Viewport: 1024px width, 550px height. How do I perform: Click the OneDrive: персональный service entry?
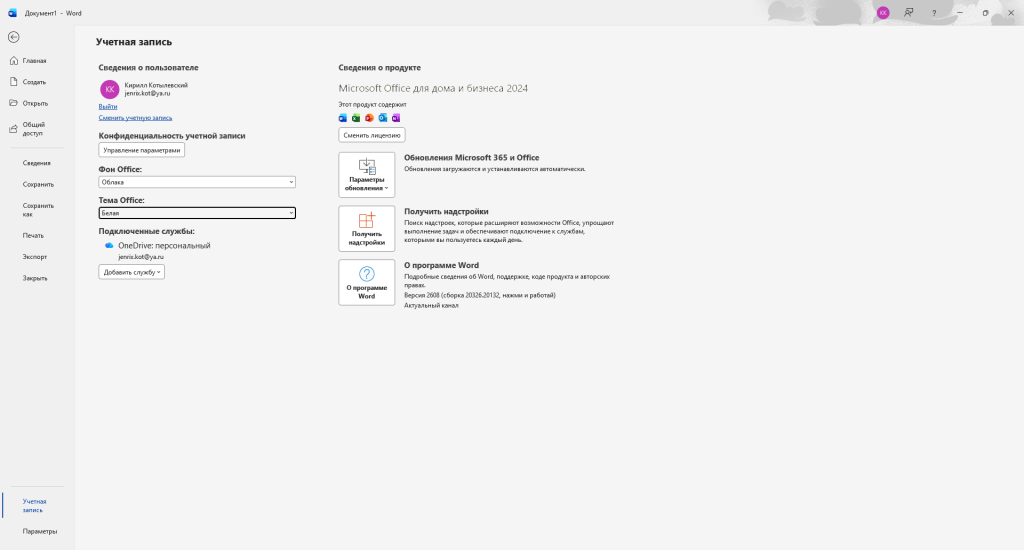[x=164, y=246]
